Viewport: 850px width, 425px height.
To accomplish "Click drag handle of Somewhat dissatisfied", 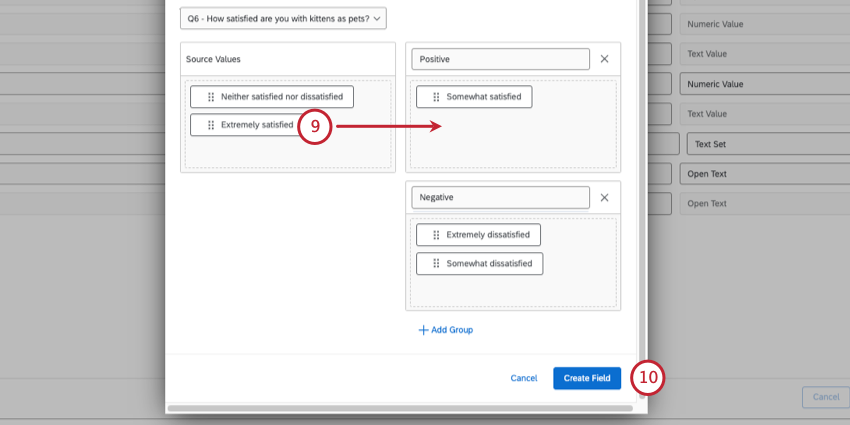I will (436, 263).
